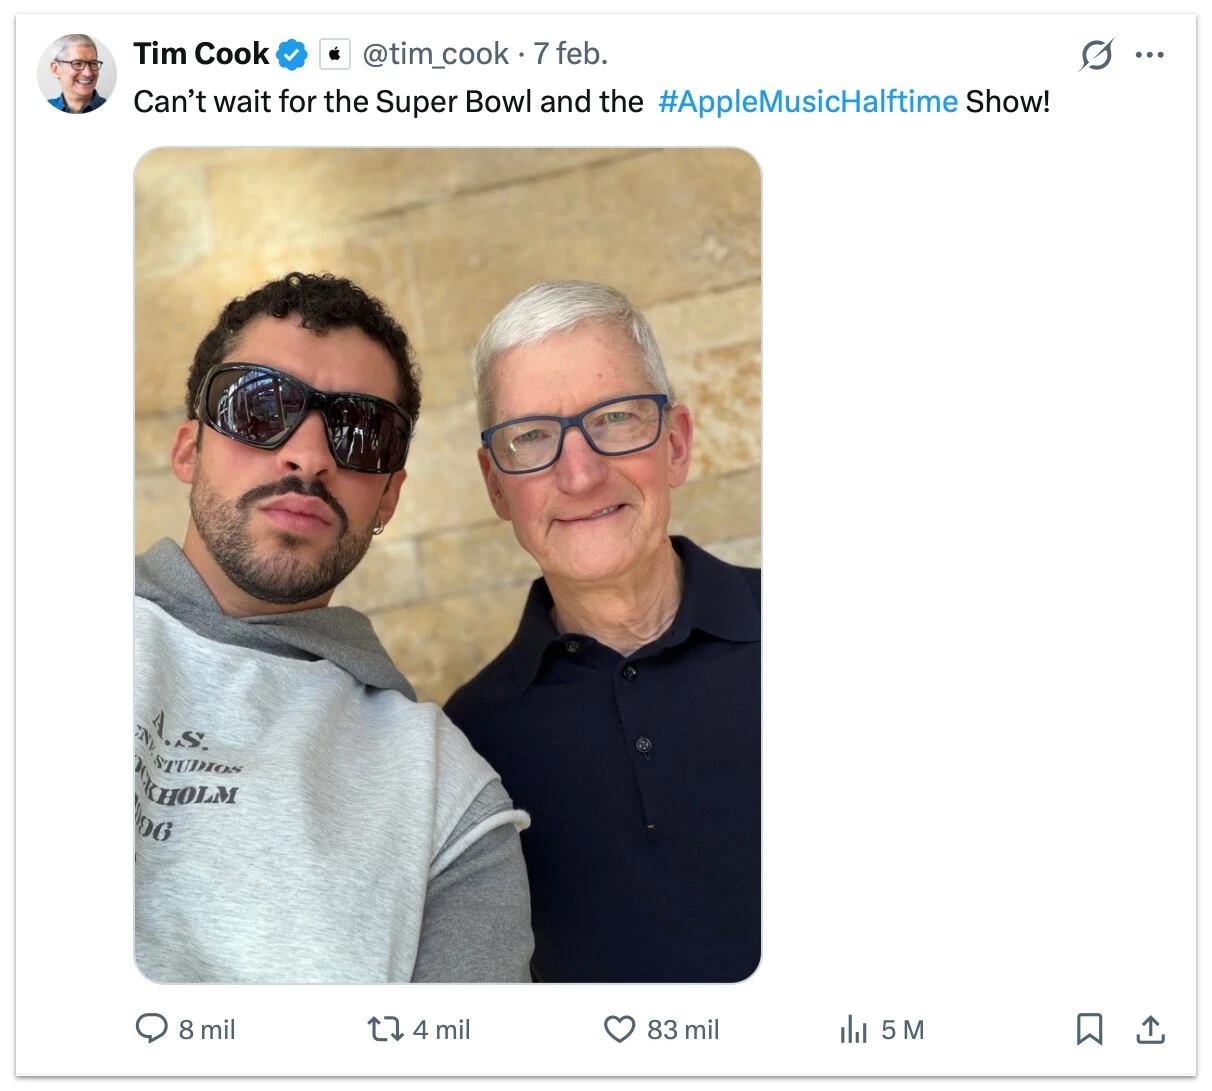
Task: Click the 83 mil likes count
Action: pos(683,1030)
